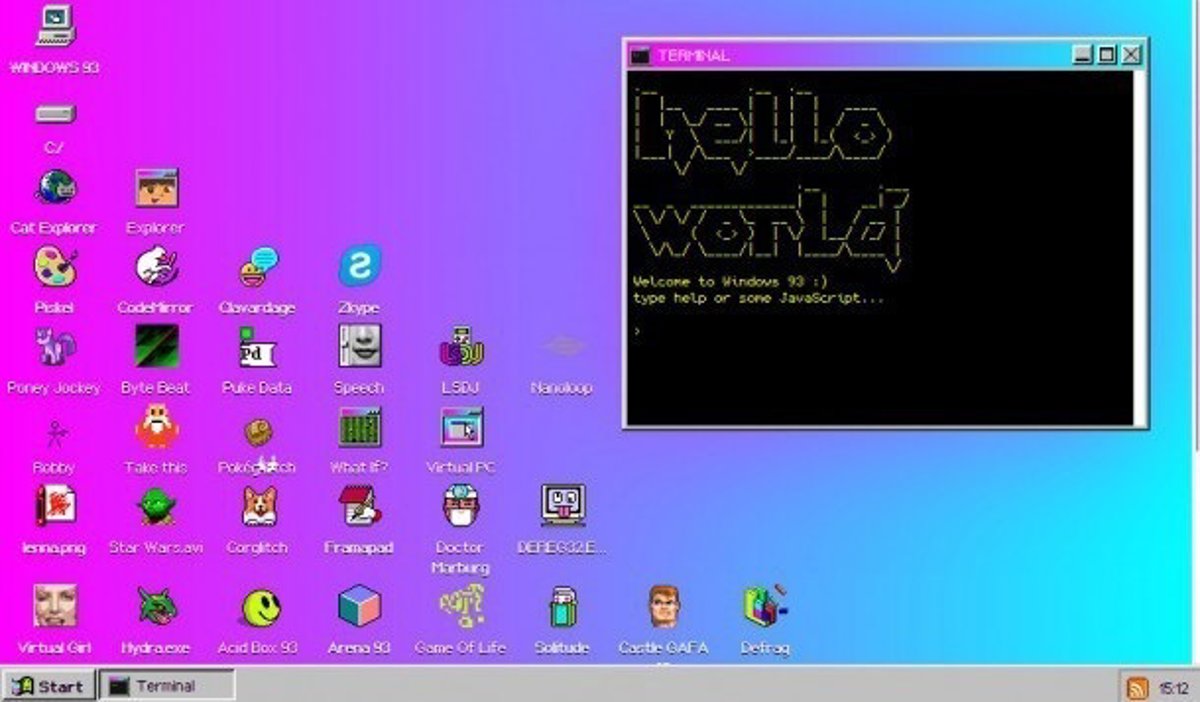Open the Speech application icon
The width and height of the screenshot is (1200, 702).
(359, 347)
